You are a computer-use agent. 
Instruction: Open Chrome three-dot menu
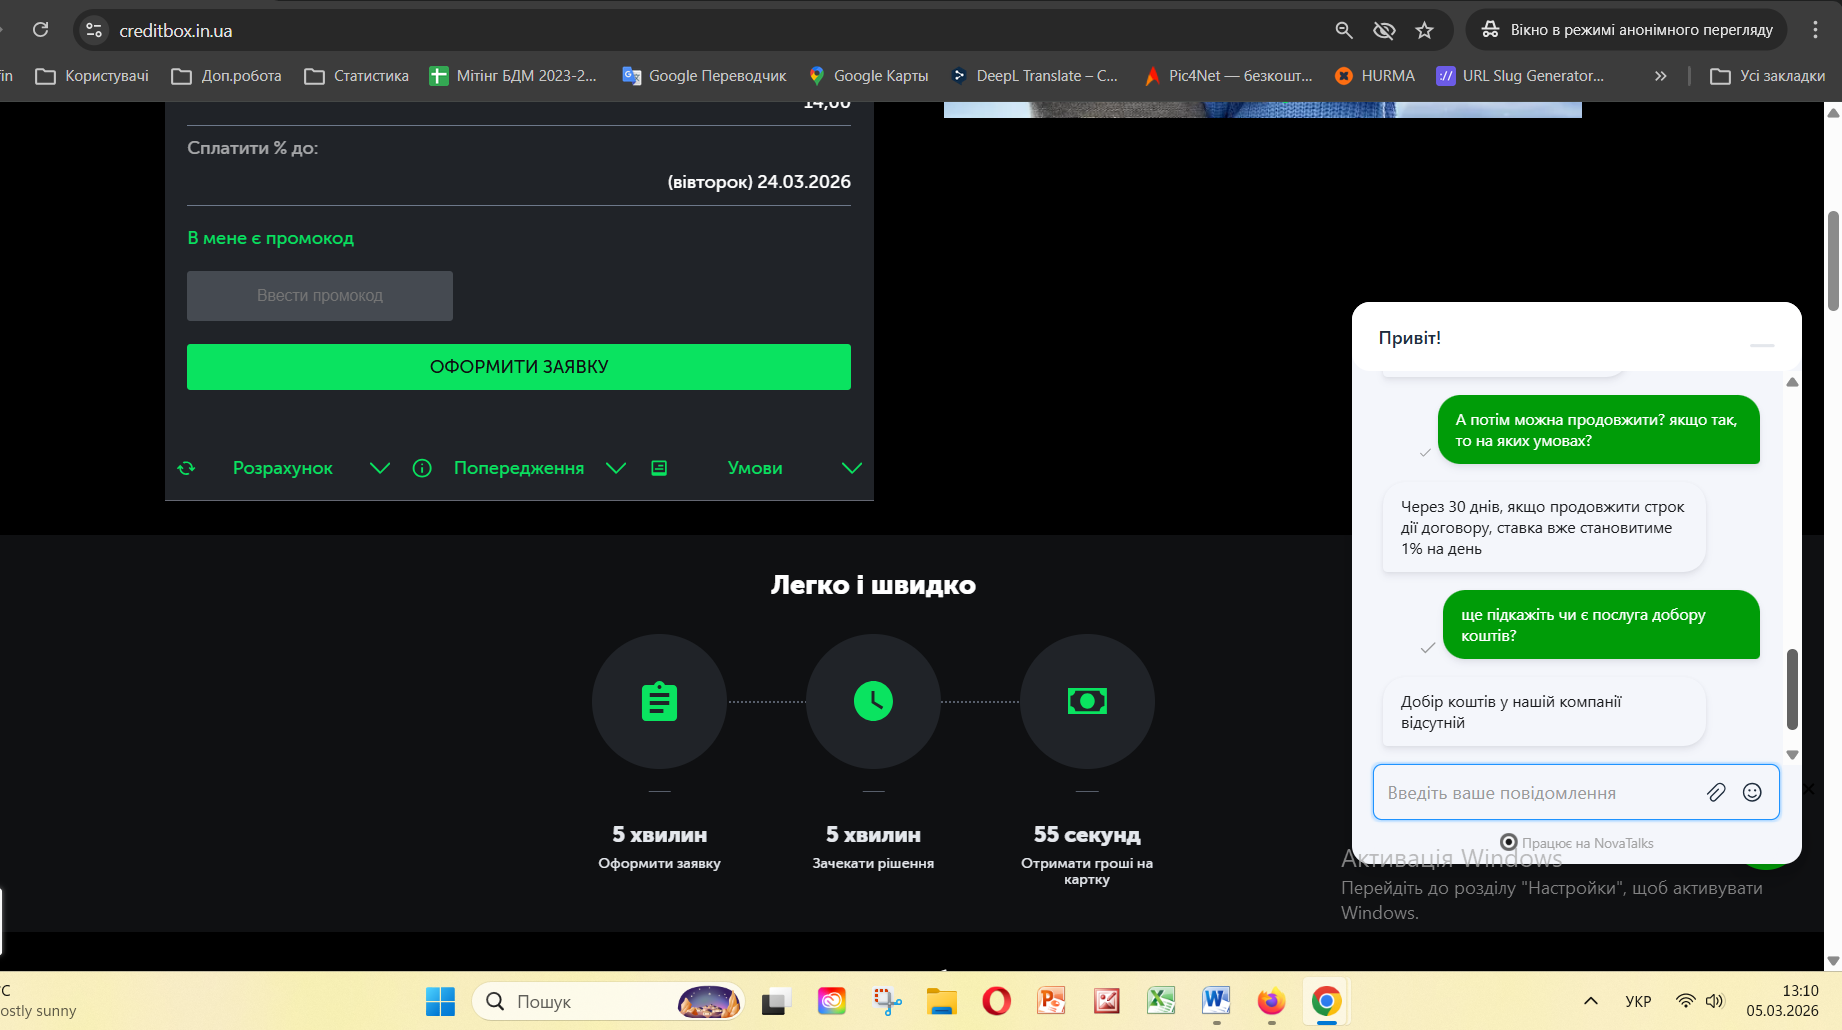pyautogui.click(x=1816, y=30)
